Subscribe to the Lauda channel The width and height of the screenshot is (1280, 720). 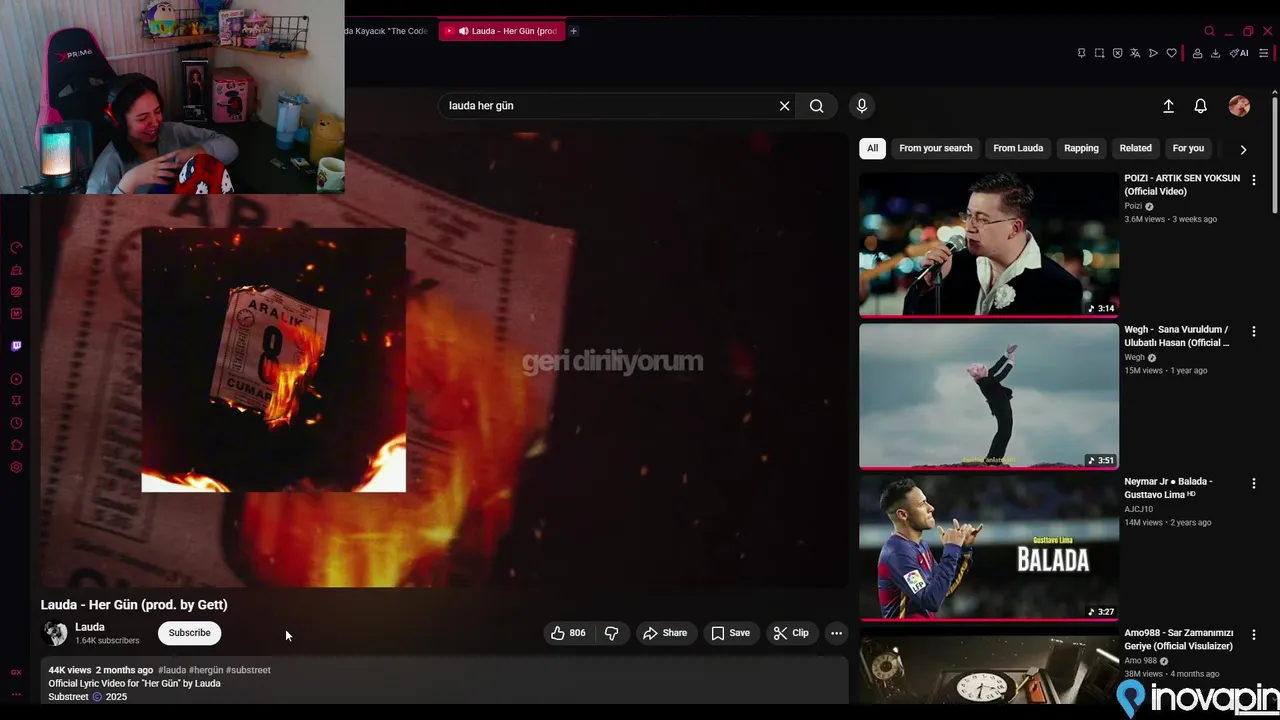click(x=189, y=633)
